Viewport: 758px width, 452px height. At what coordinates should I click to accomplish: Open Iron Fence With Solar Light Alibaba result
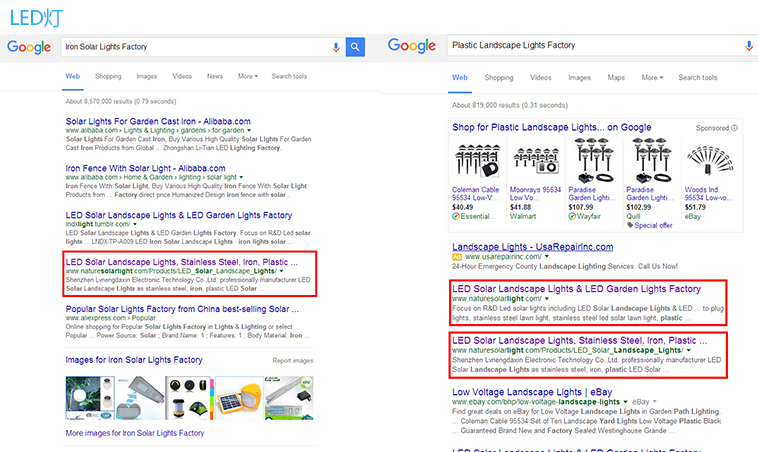[146, 168]
